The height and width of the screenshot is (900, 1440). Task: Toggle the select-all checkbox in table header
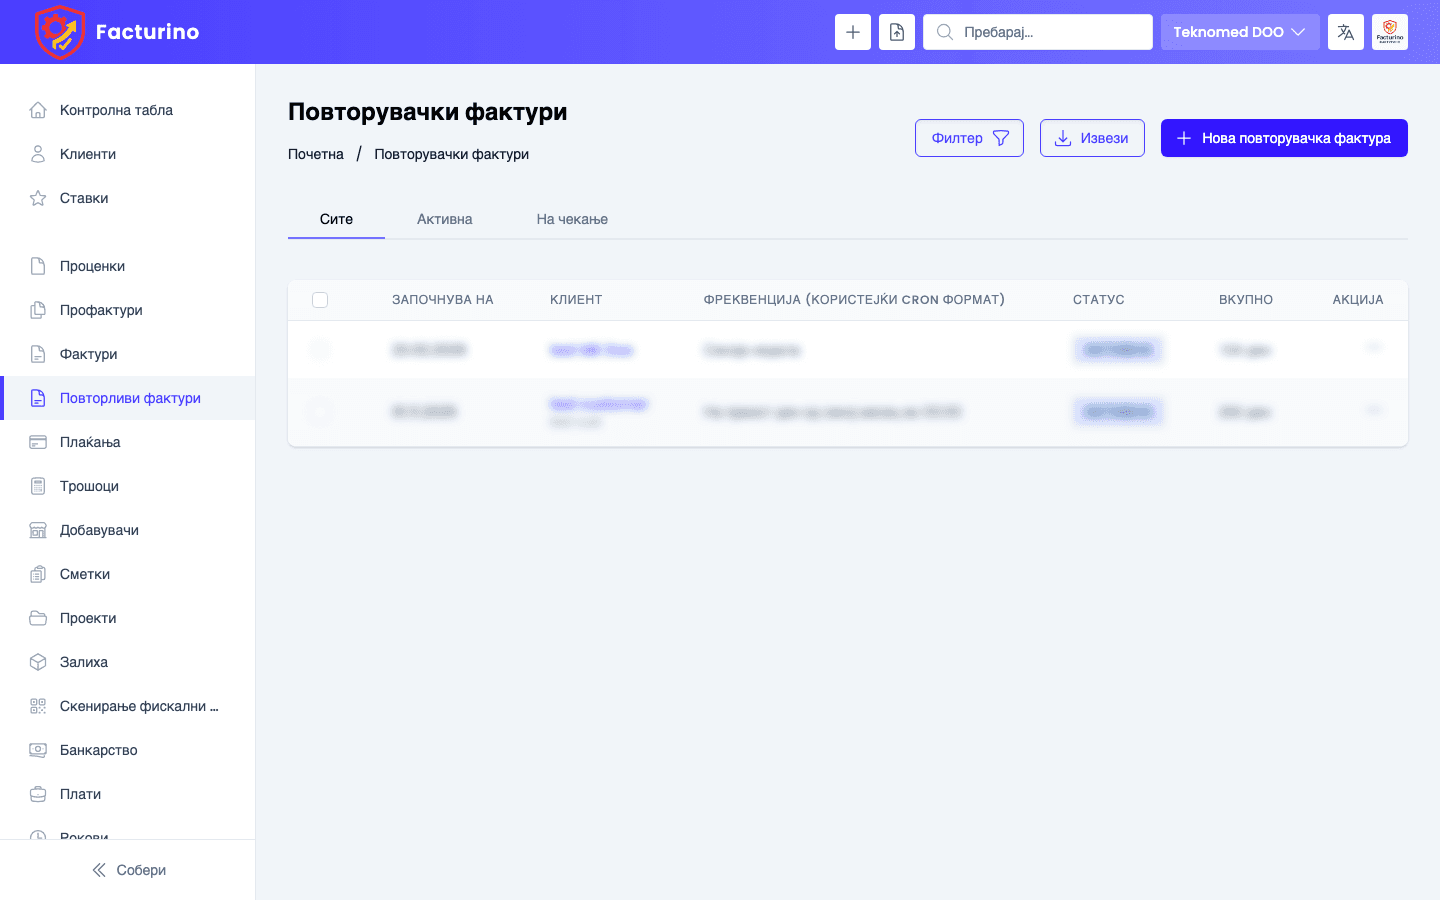(x=320, y=299)
